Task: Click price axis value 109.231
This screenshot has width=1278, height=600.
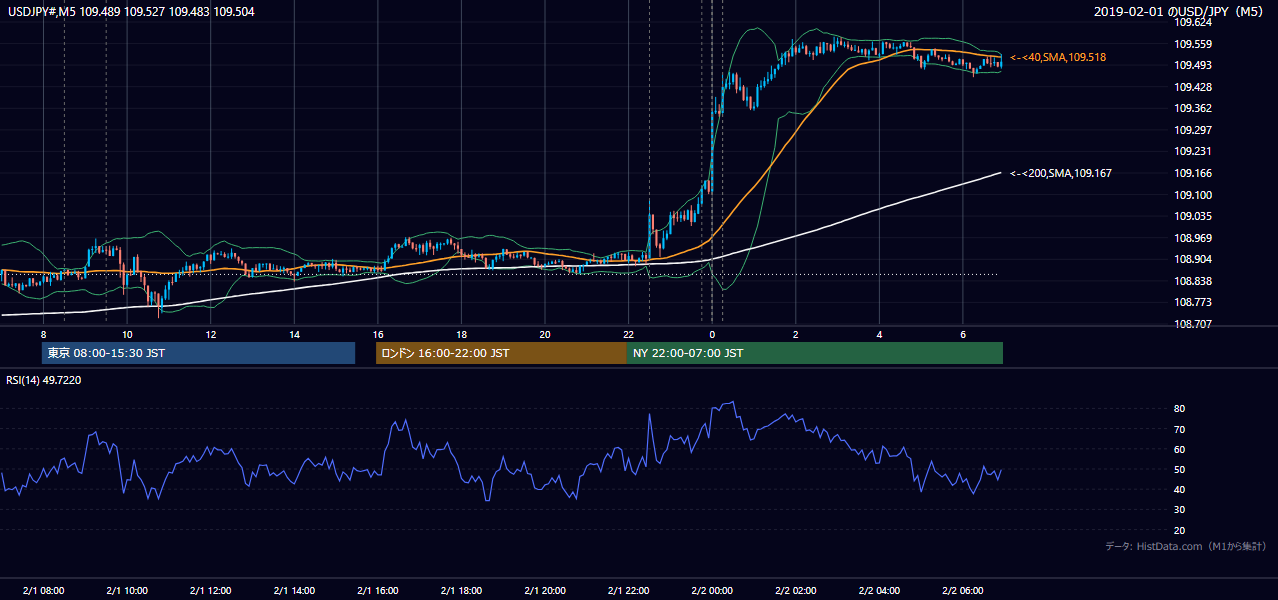Action: click(1194, 151)
